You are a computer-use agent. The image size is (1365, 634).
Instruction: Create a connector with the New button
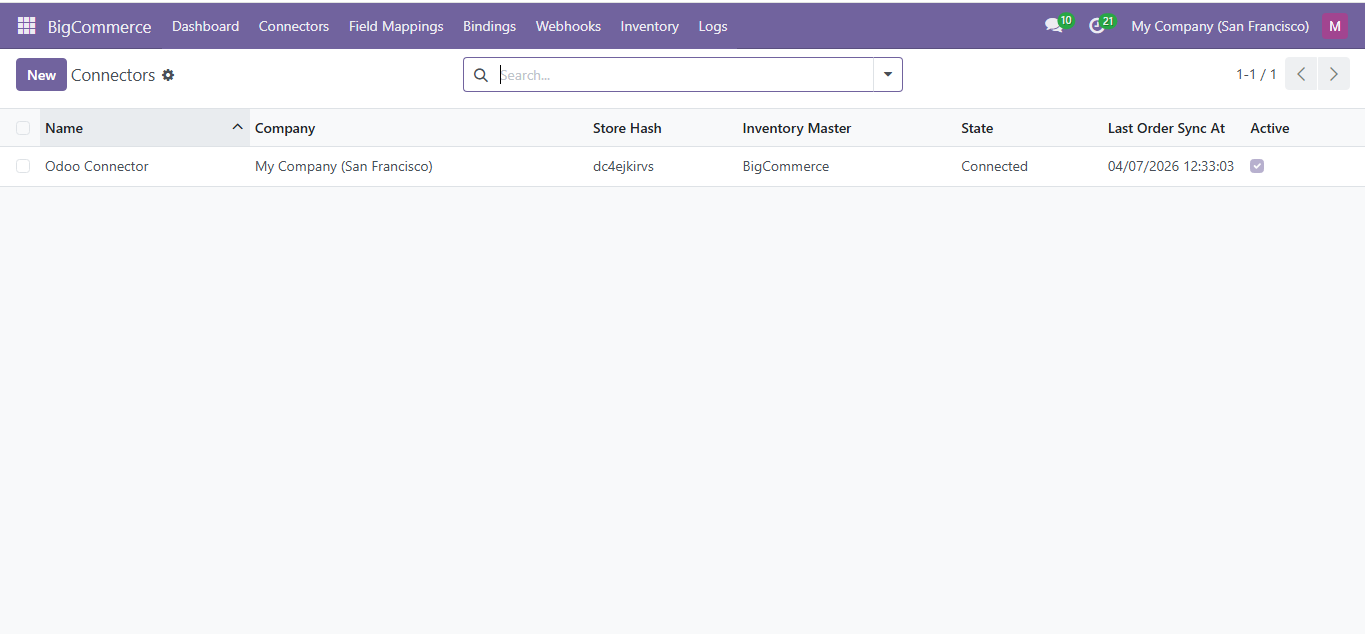41,74
